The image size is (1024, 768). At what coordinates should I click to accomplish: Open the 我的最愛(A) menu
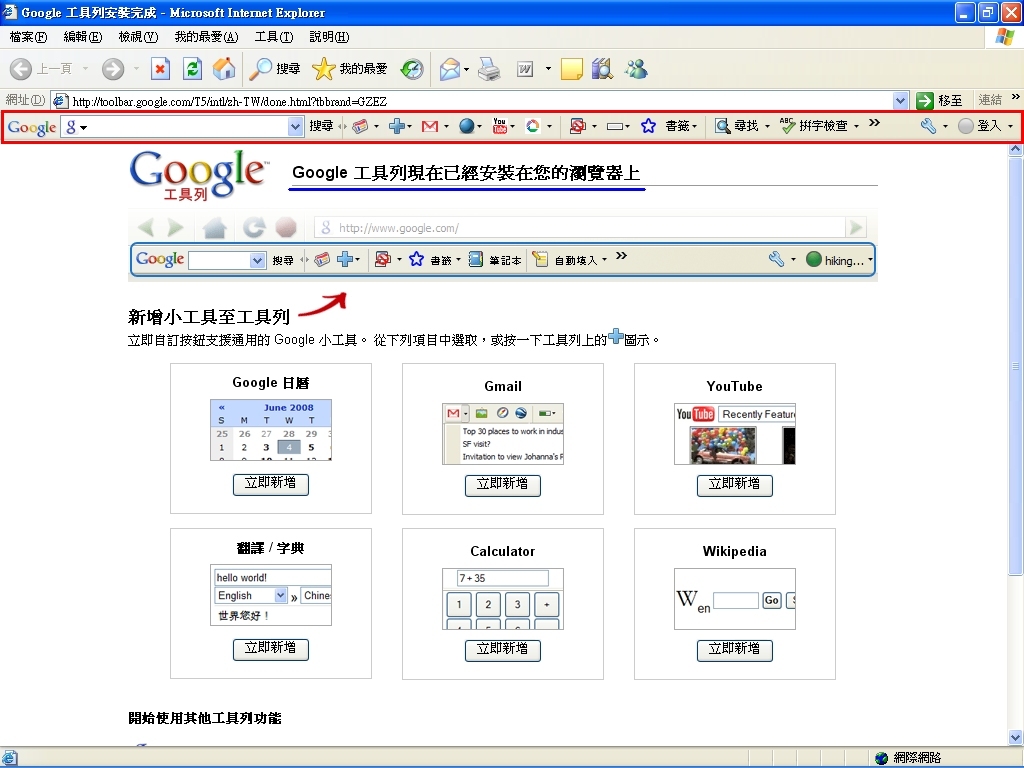click(x=206, y=37)
